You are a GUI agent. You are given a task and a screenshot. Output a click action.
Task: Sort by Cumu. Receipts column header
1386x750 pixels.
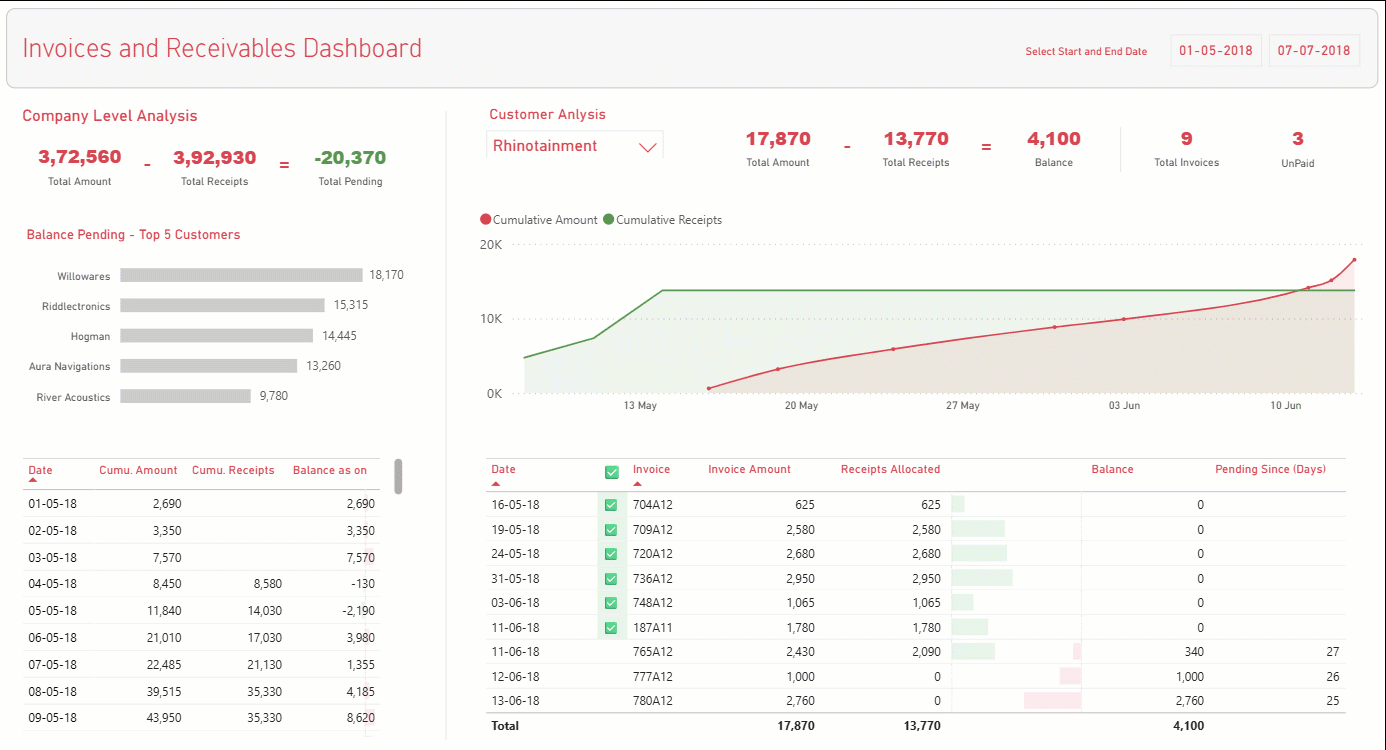pyautogui.click(x=233, y=470)
